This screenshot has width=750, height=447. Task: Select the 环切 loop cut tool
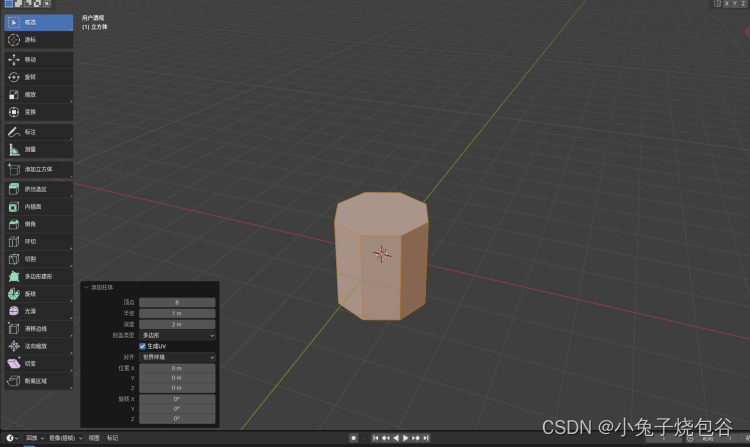coord(39,242)
